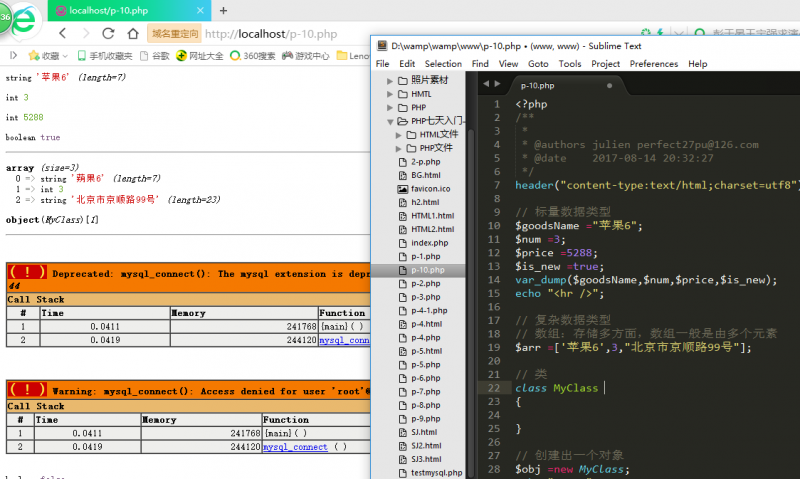Open the 收藏 favorites dropdown

point(49,56)
